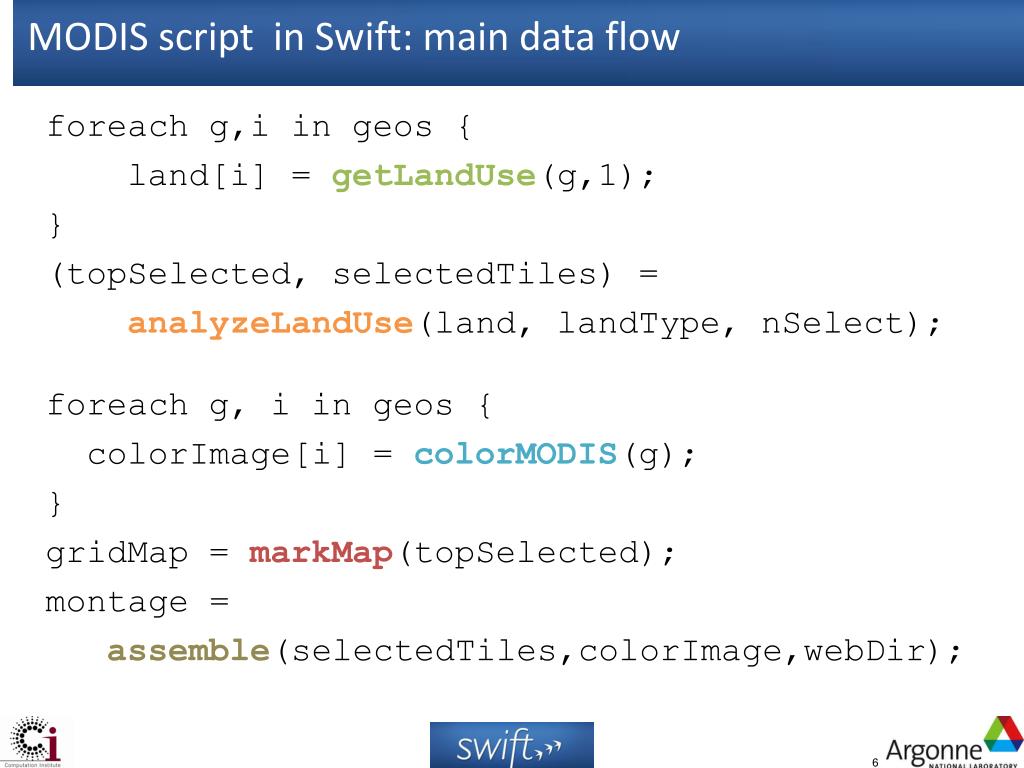The image size is (1024, 768).
Task: Click the '(topSelected);' argument text
Action: [536, 554]
